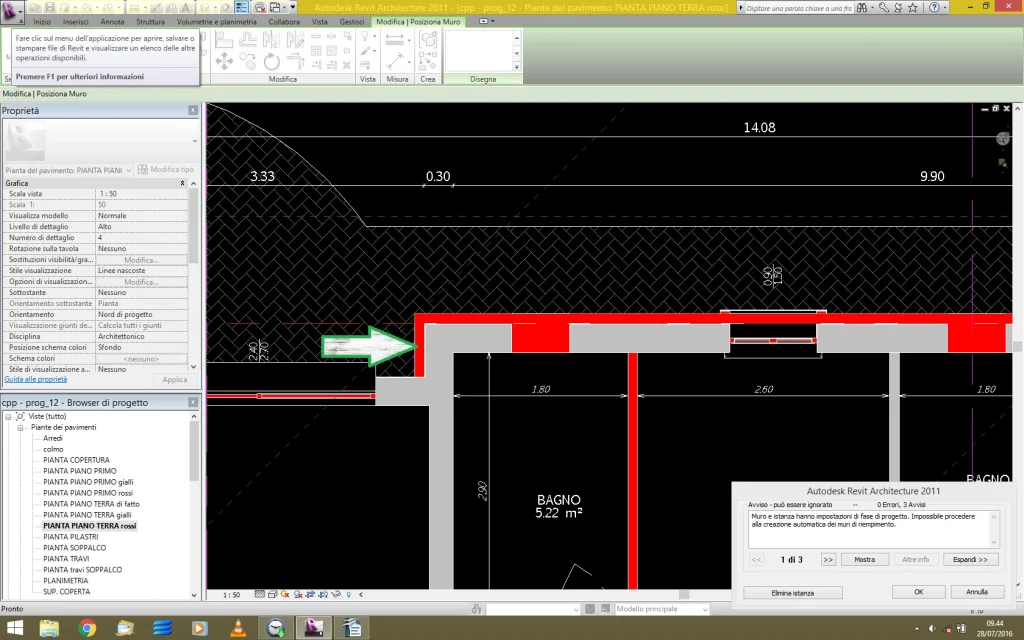Expand the Disegna gallery more arrow
Screen dimensions: 1024x640
pos(517,67)
